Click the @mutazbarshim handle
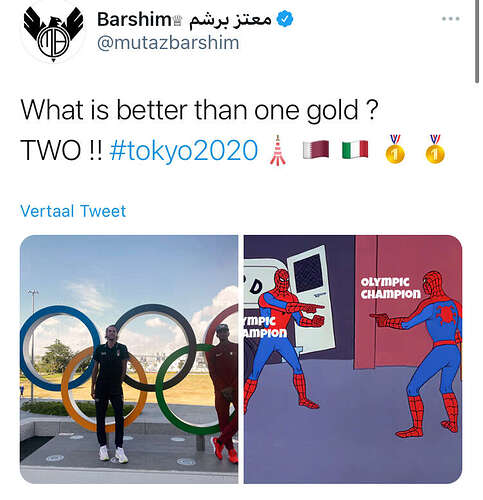Image resolution: width=483 pixels, height=500 pixels. click(168, 43)
